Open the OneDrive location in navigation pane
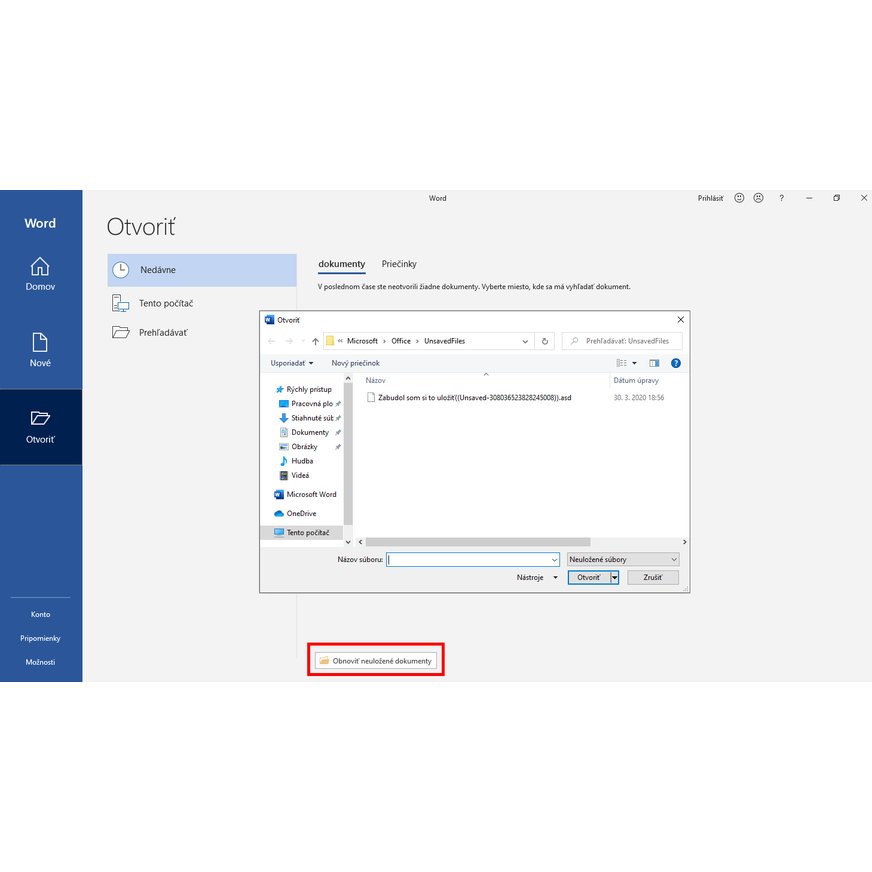Viewport: 872px width, 872px height. point(301,513)
